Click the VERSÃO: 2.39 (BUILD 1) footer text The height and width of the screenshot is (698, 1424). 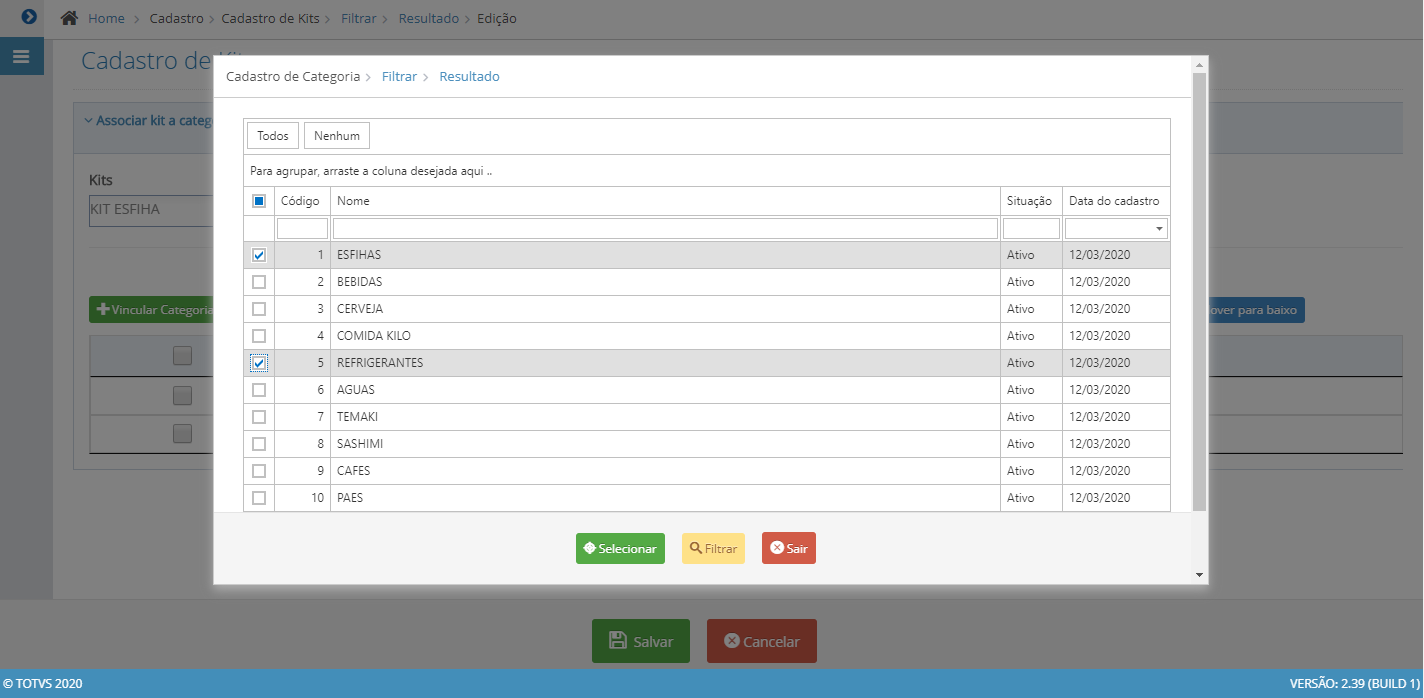coord(1354,684)
